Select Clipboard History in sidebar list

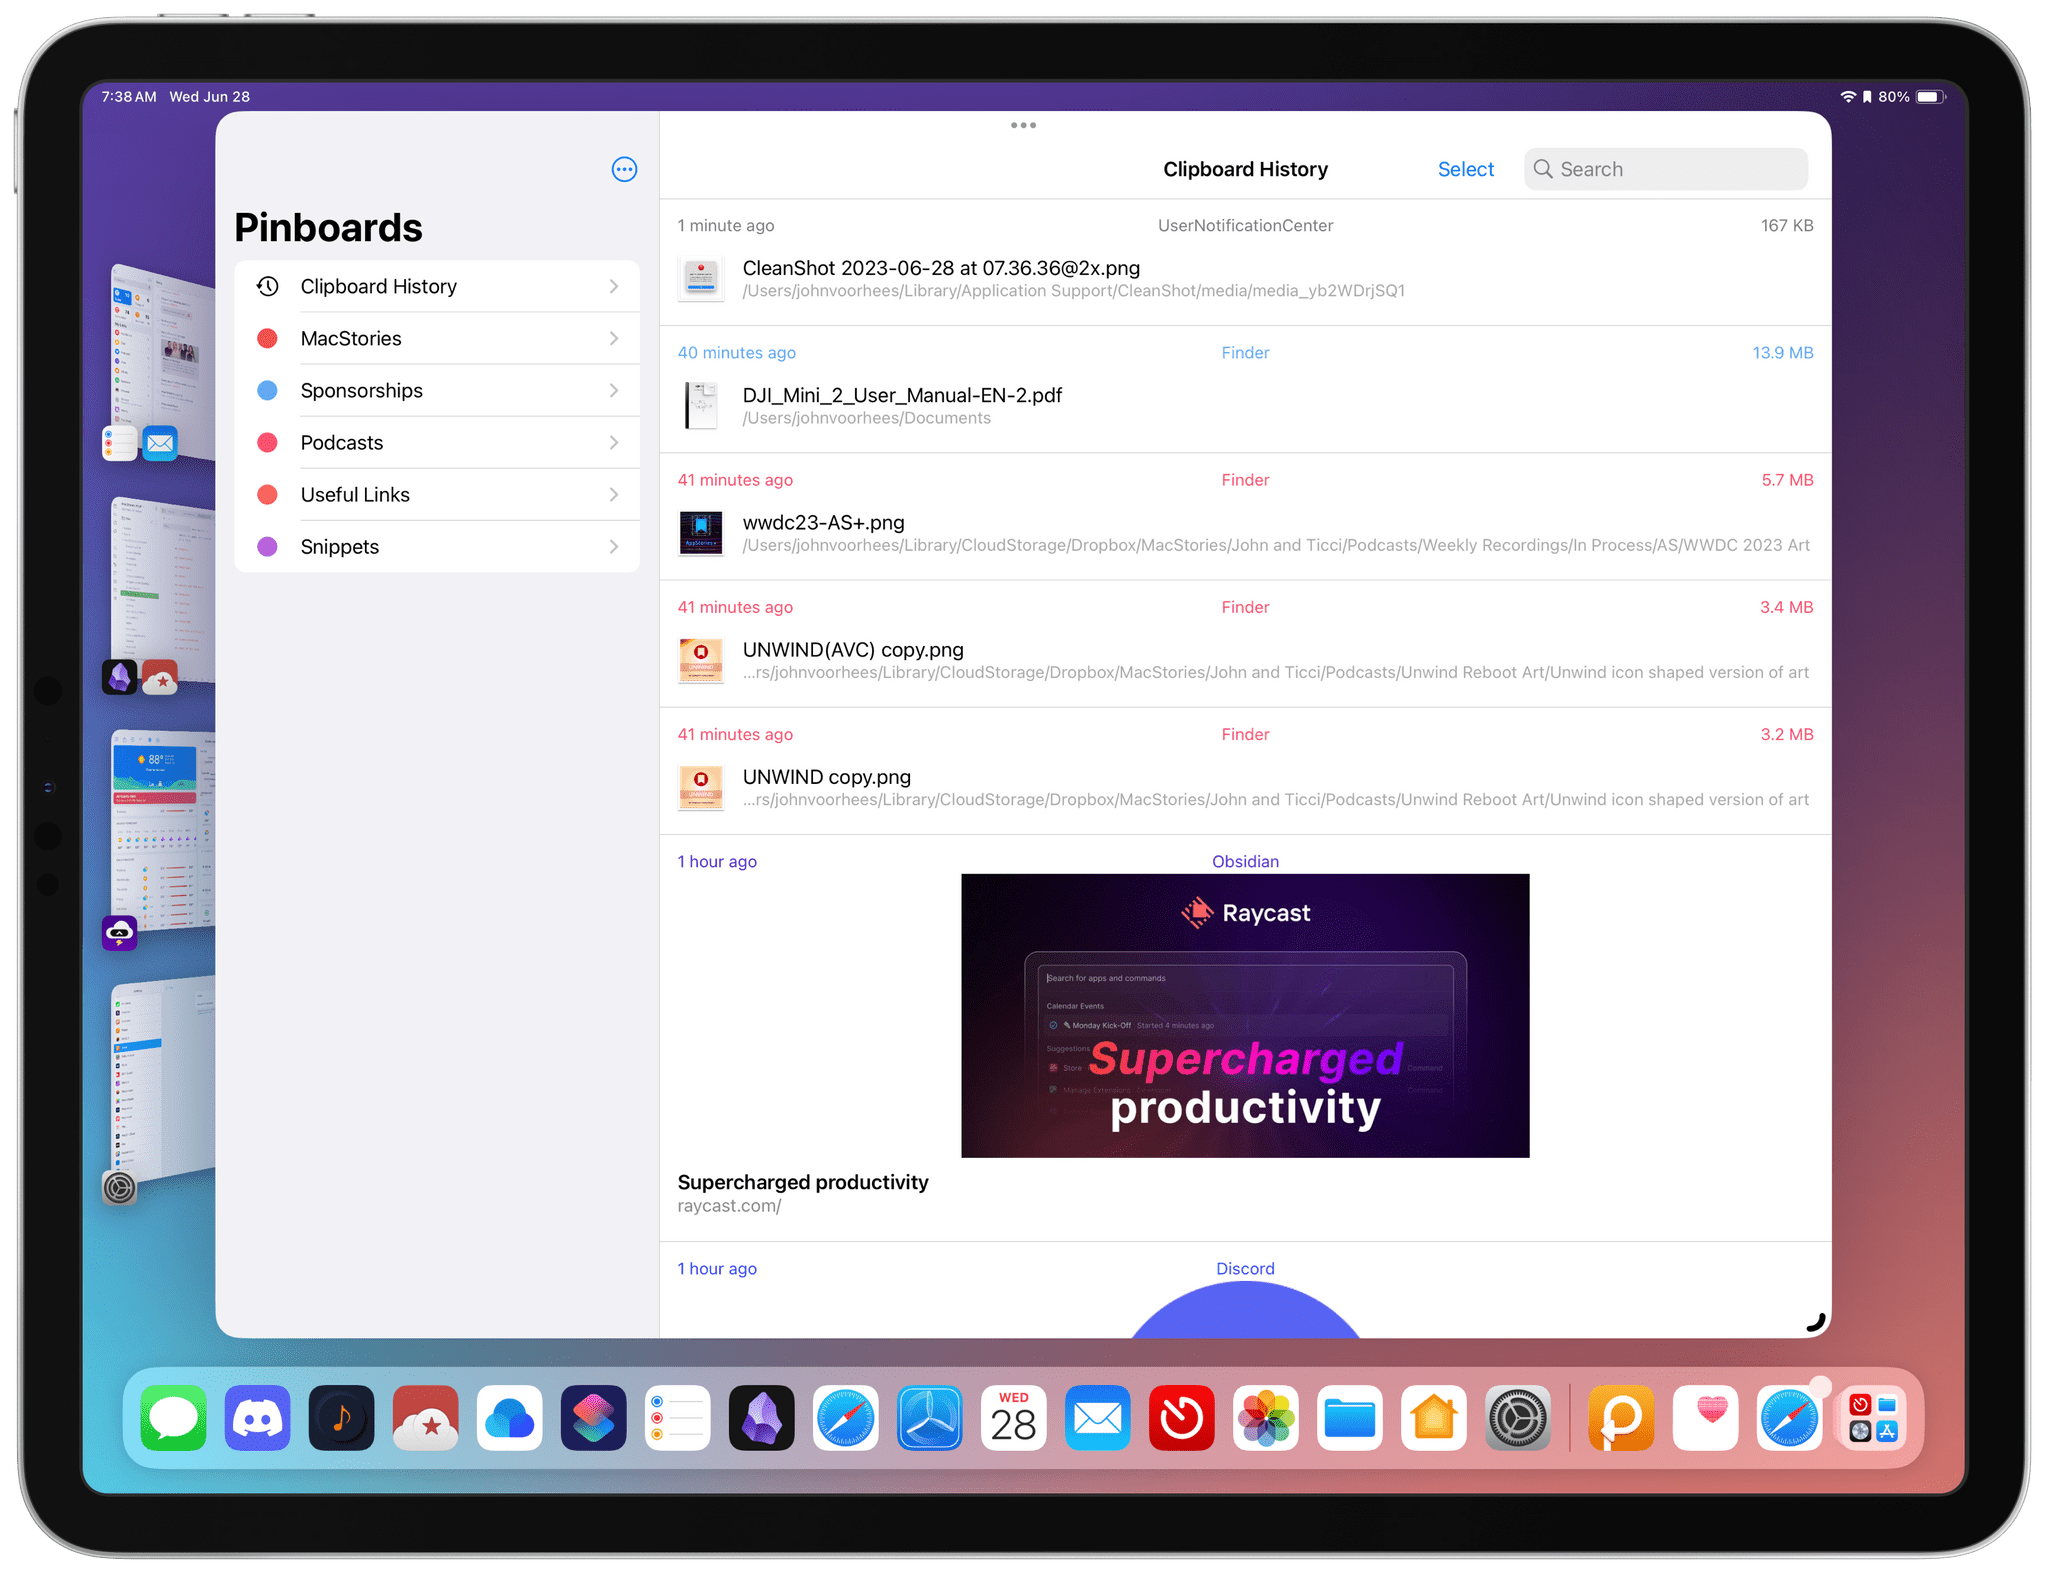[437, 286]
